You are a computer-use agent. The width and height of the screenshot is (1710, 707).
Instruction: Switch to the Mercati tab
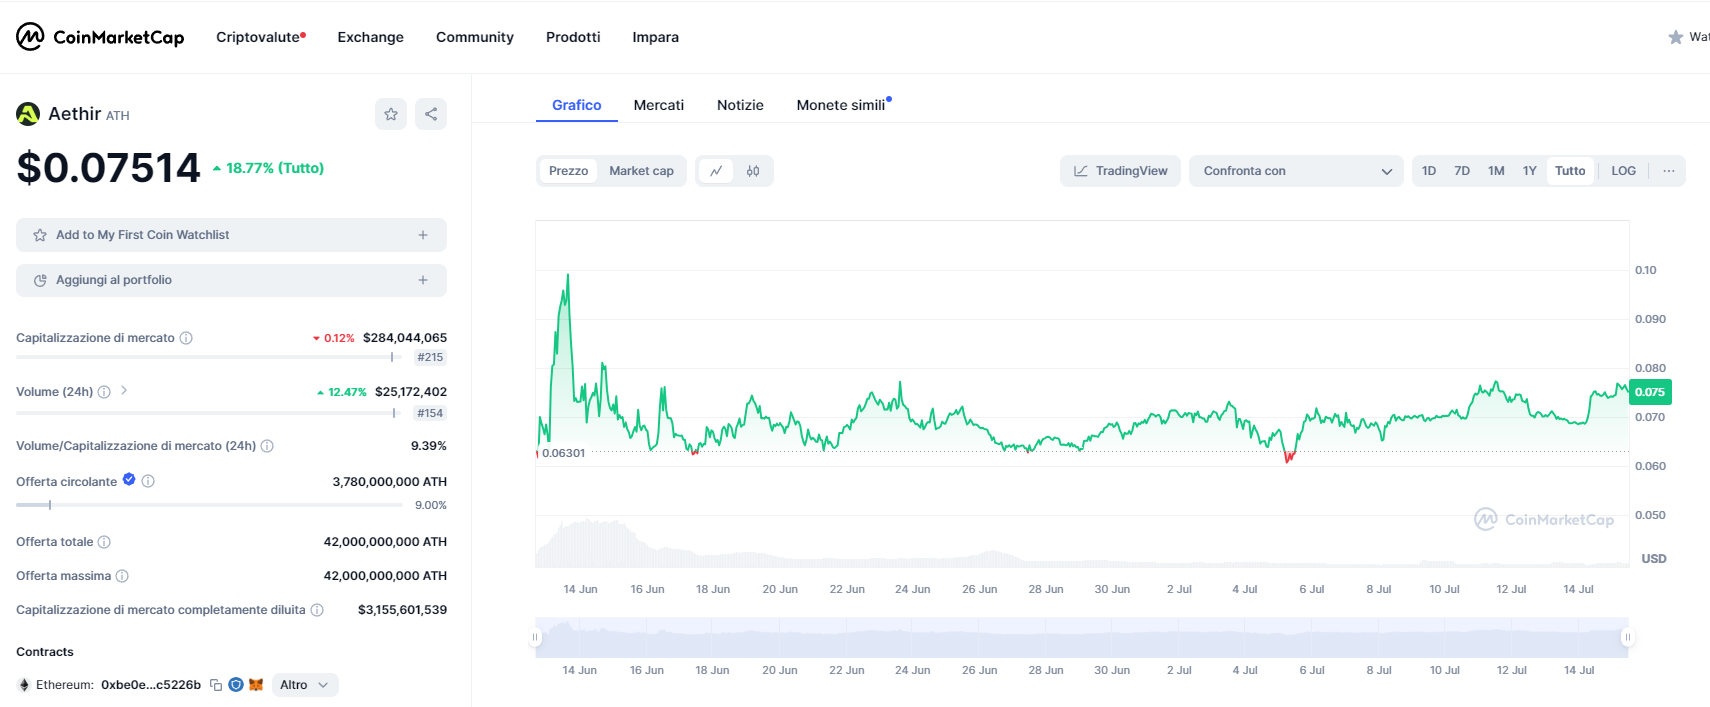[x=659, y=105]
